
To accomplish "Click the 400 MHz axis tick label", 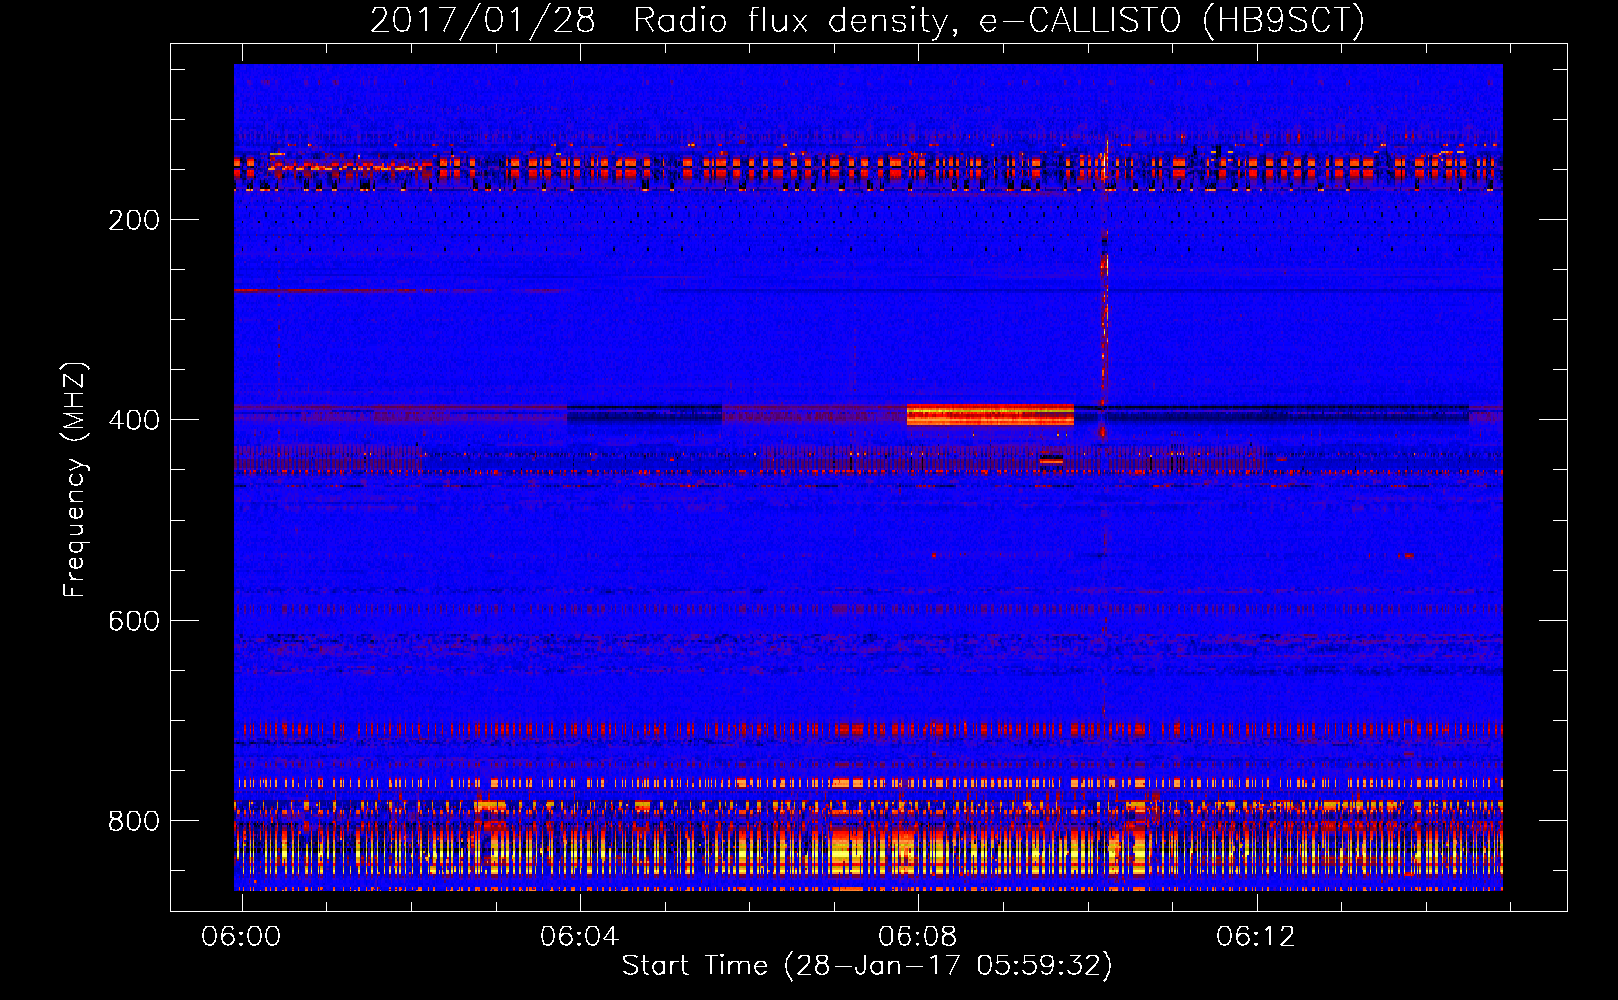I will [x=134, y=420].
